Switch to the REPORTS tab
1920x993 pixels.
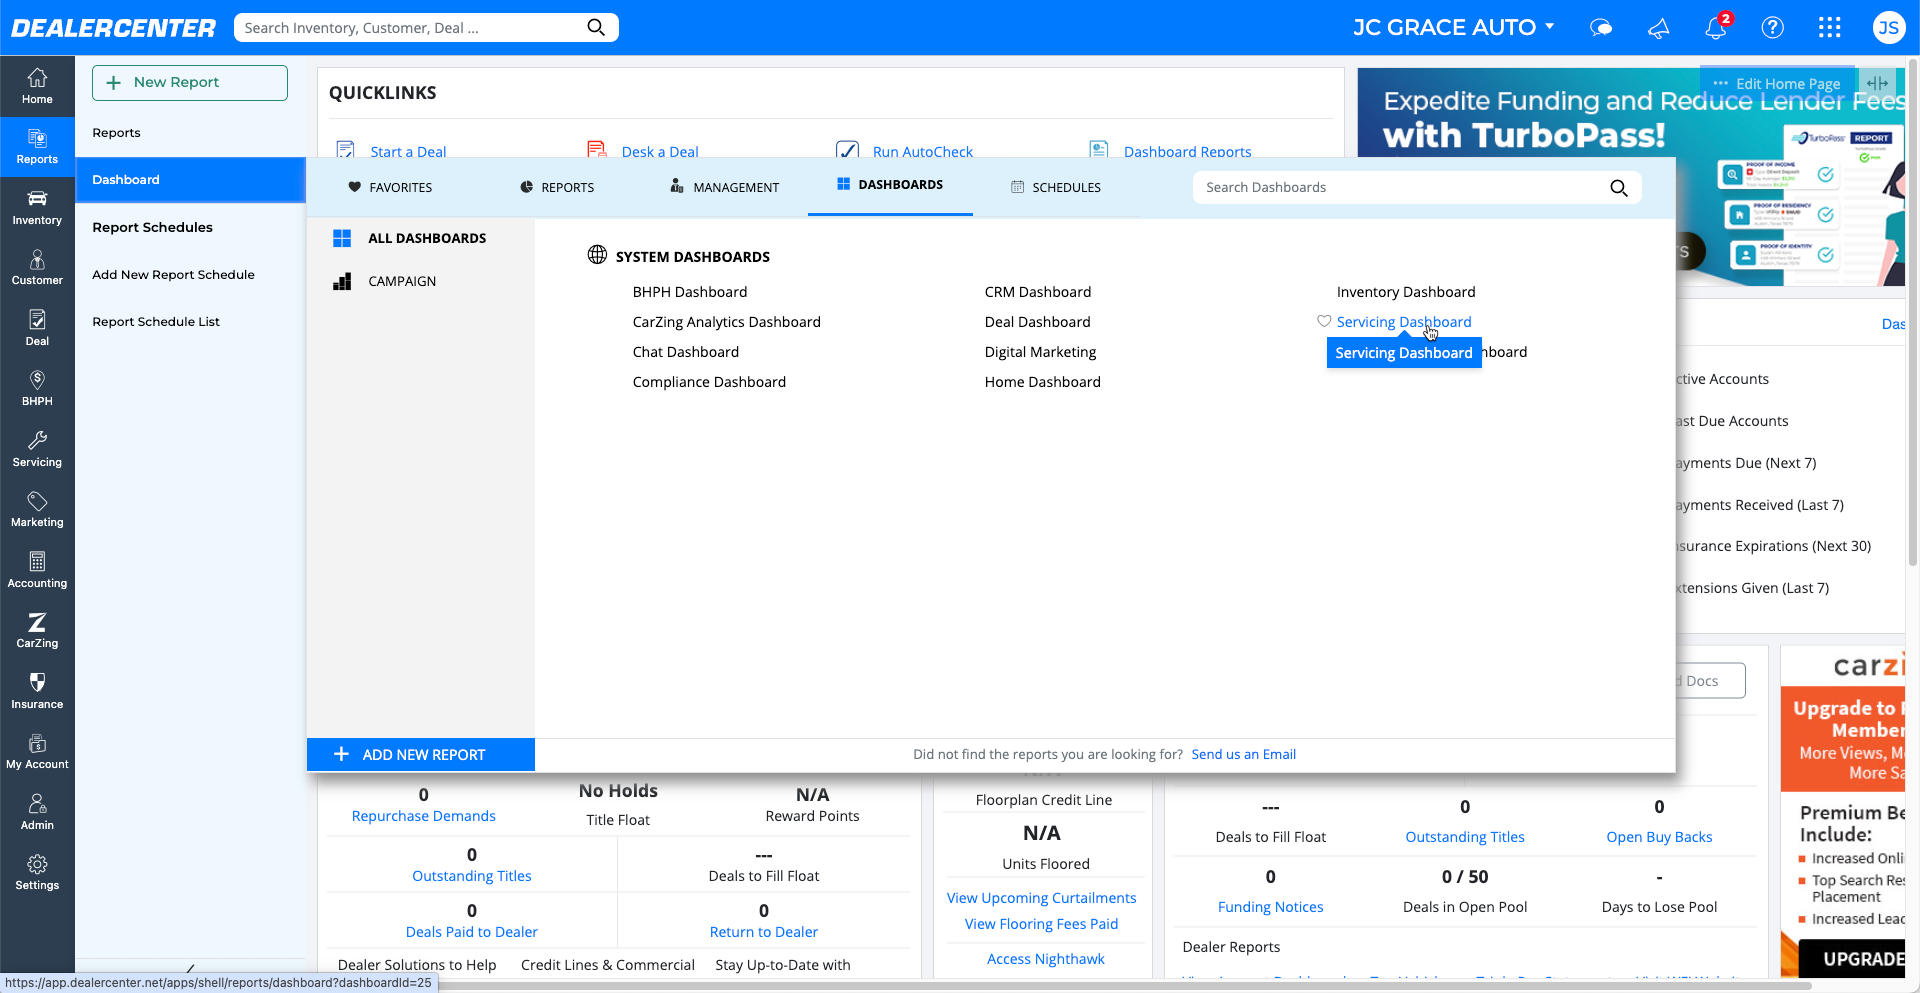(557, 187)
